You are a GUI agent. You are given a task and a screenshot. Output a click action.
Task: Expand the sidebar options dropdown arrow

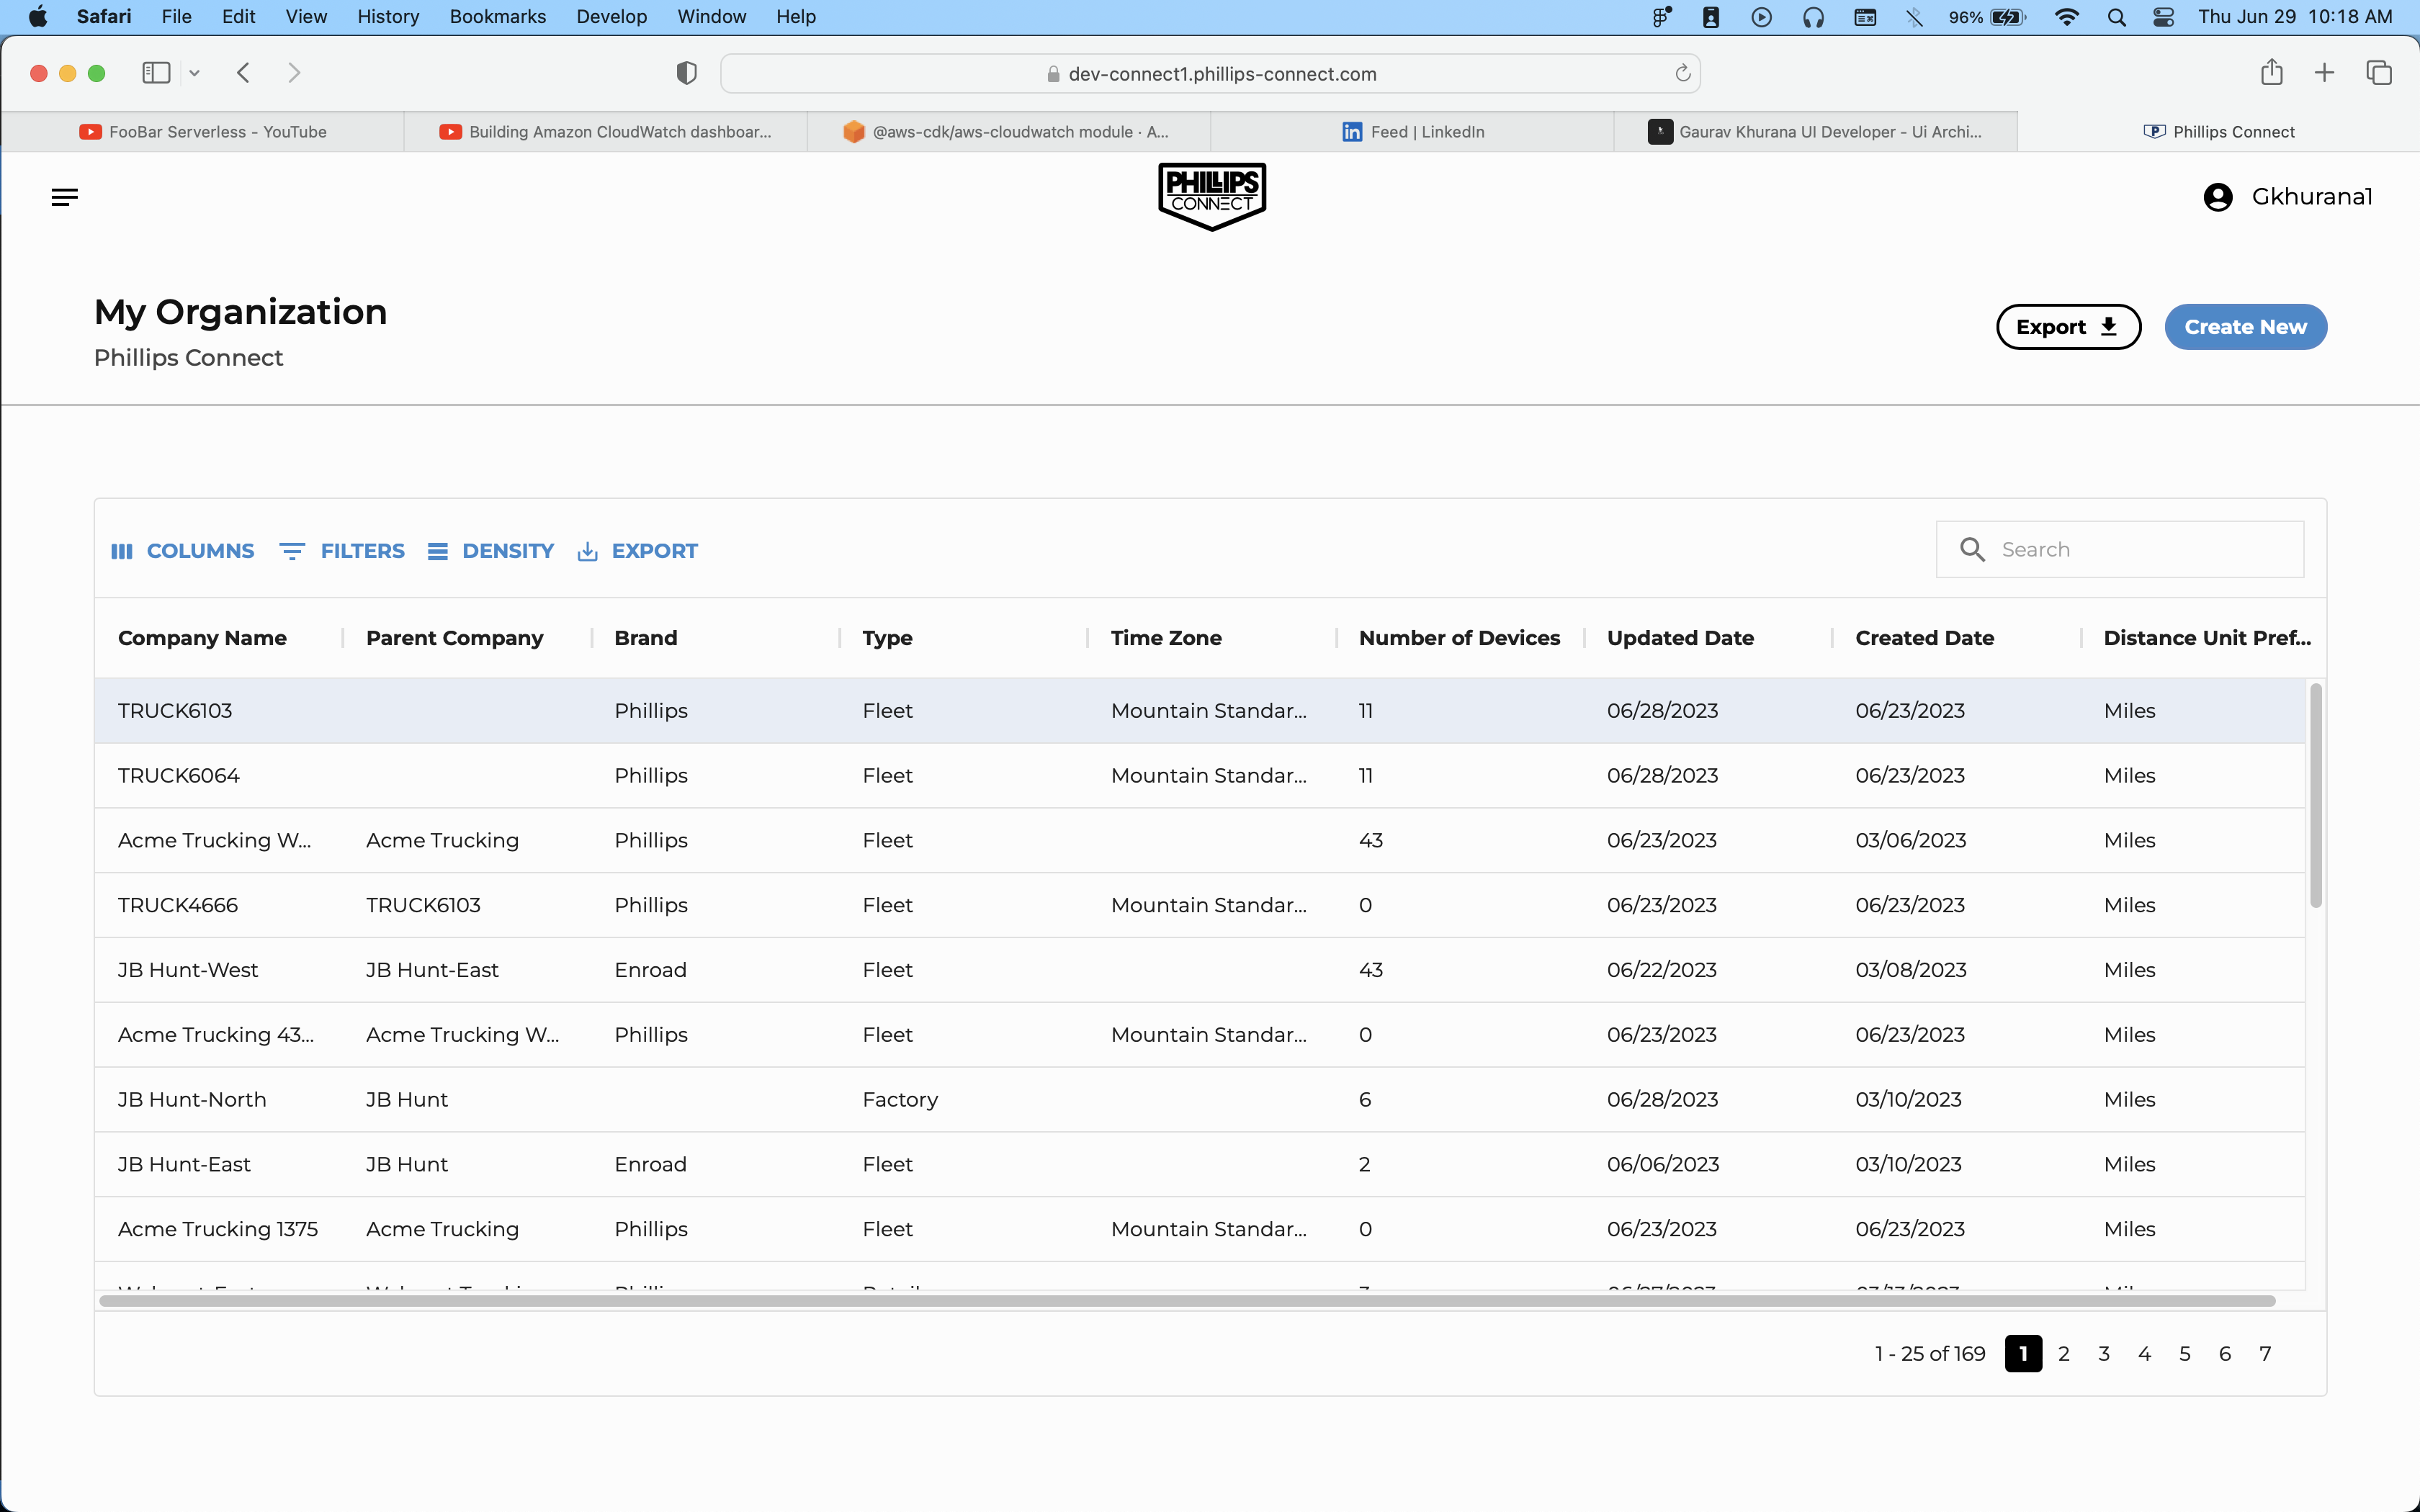pyautogui.click(x=195, y=73)
